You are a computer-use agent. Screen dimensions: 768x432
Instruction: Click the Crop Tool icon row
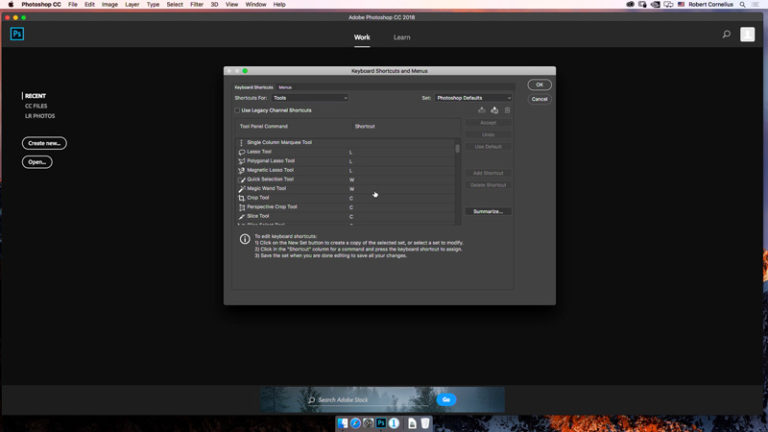(242, 198)
